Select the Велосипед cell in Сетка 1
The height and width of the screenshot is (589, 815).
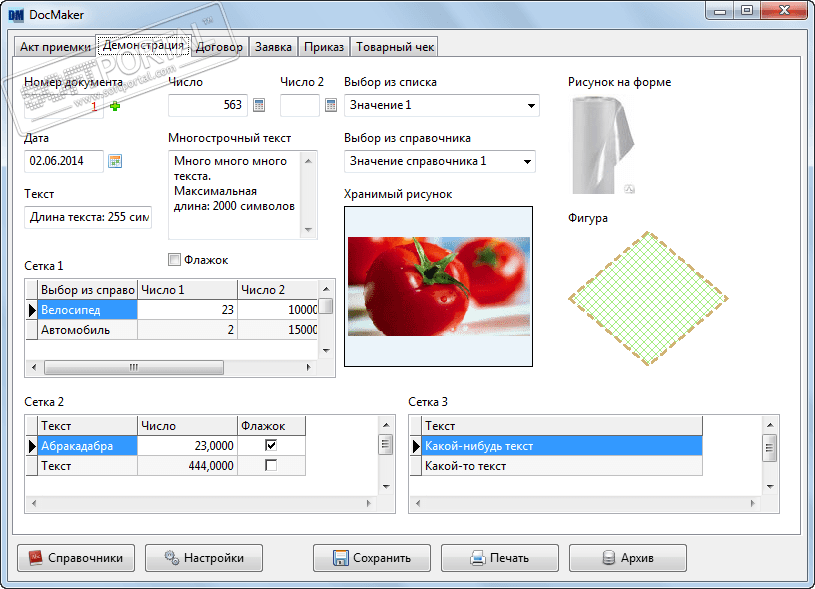[87, 310]
